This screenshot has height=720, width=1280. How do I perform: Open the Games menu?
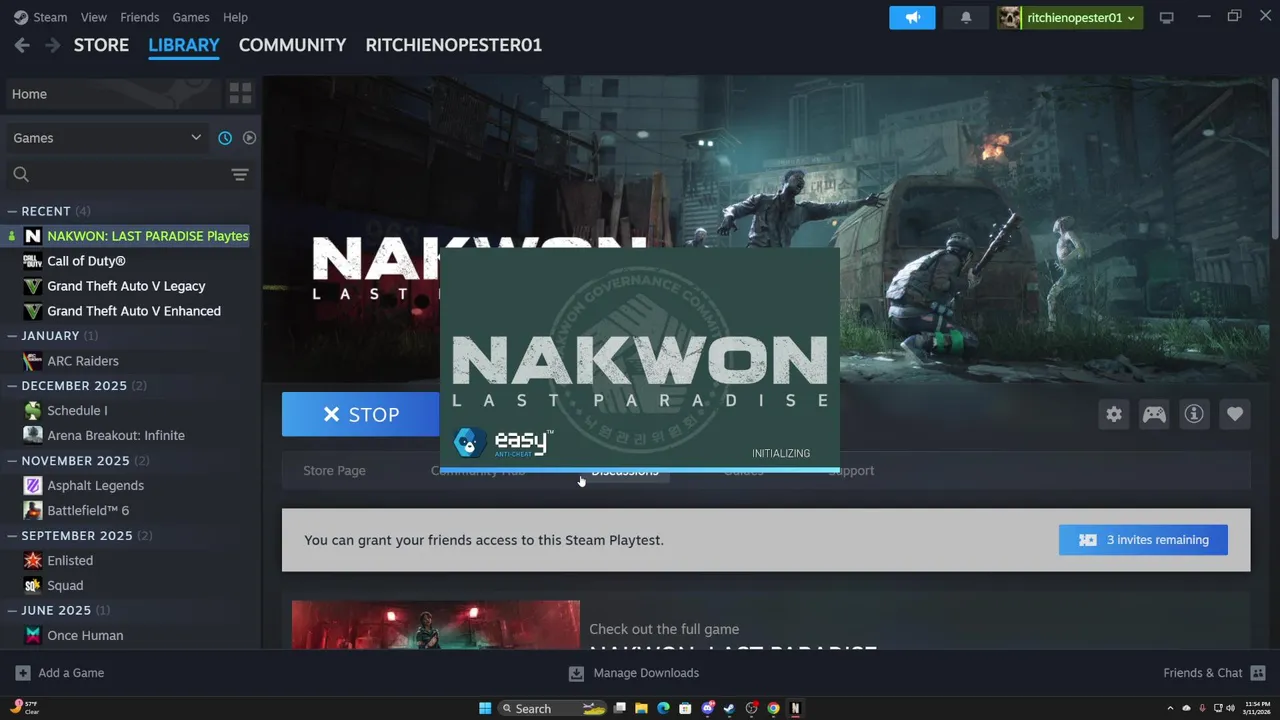(190, 17)
